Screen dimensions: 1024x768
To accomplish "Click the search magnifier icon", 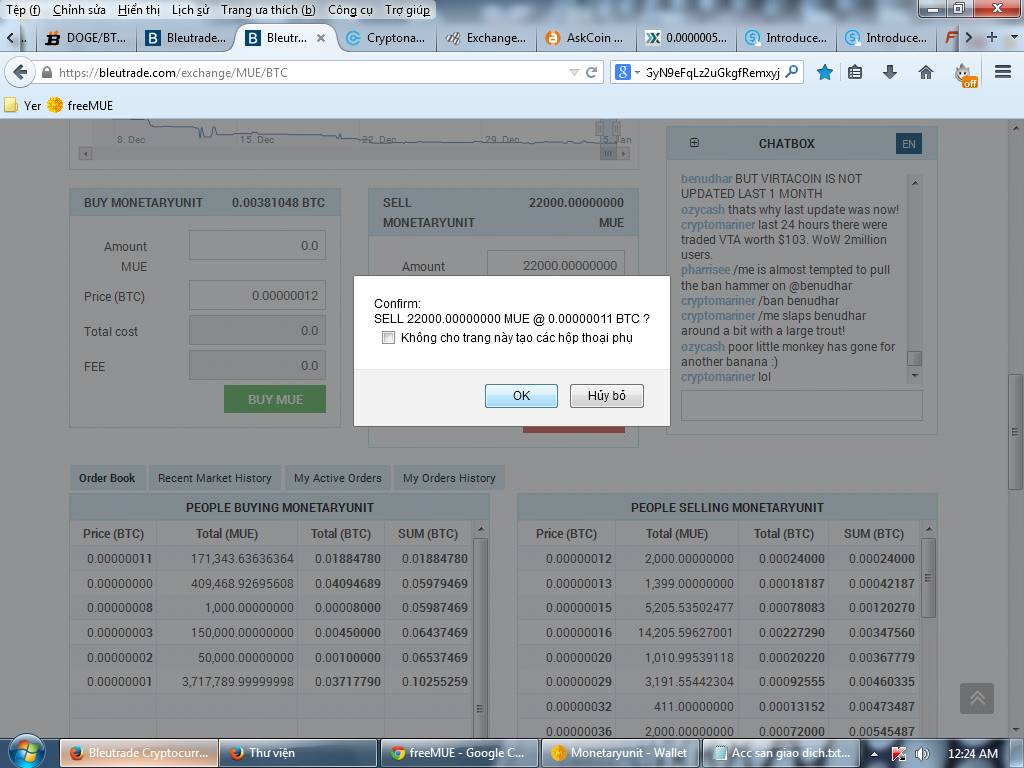I will tap(792, 72).
